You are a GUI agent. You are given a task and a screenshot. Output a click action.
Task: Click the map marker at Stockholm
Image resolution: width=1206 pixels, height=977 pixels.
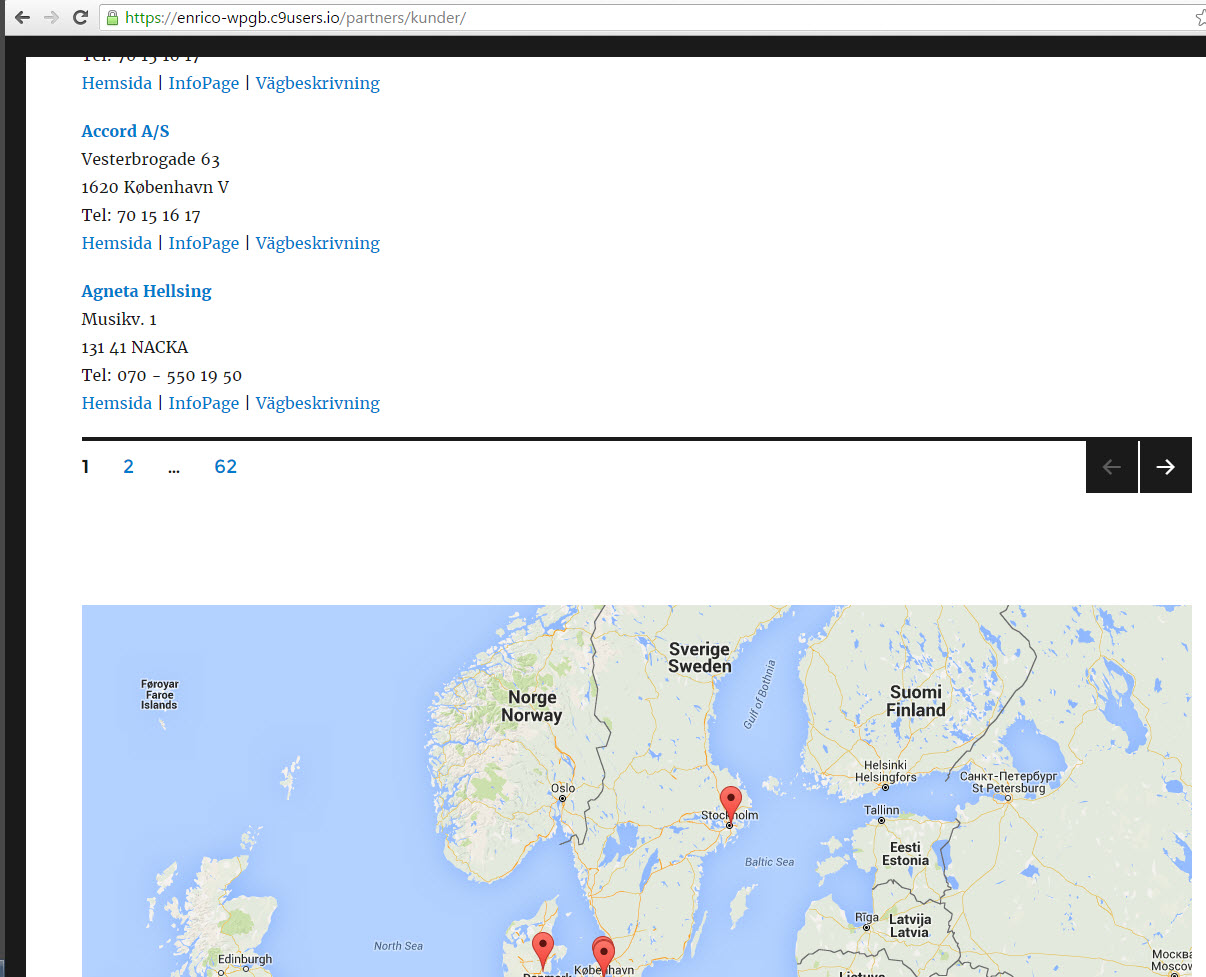click(731, 804)
